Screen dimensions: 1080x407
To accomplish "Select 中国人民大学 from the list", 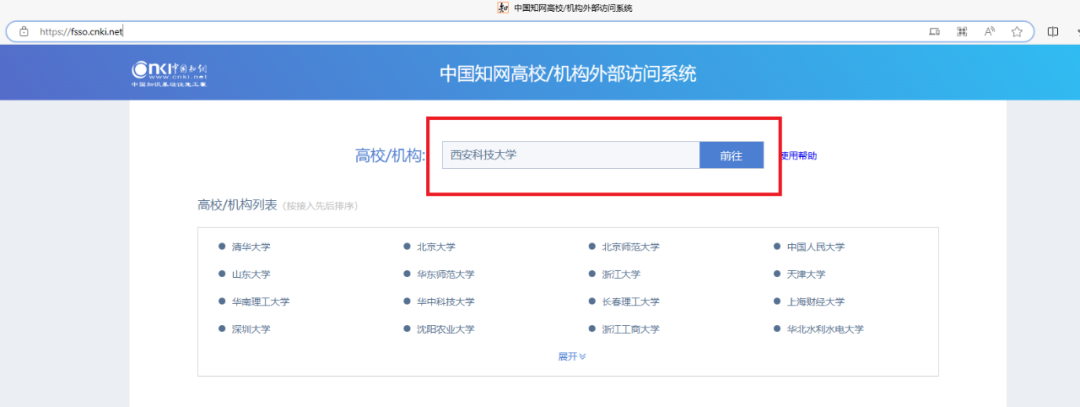I will [x=816, y=247].
